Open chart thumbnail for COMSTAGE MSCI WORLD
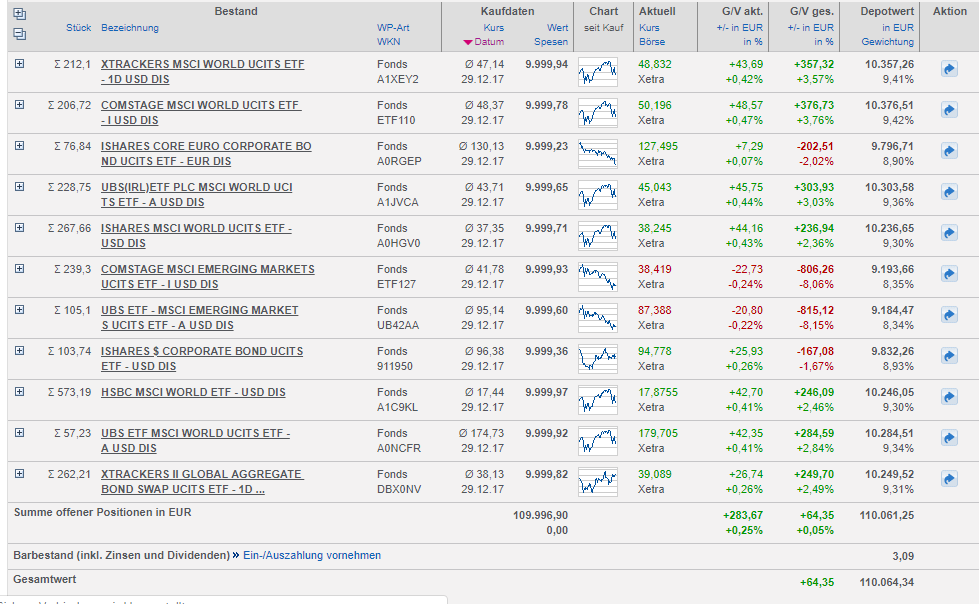Viewport: 979px width, 604px height. pos(598,110)
